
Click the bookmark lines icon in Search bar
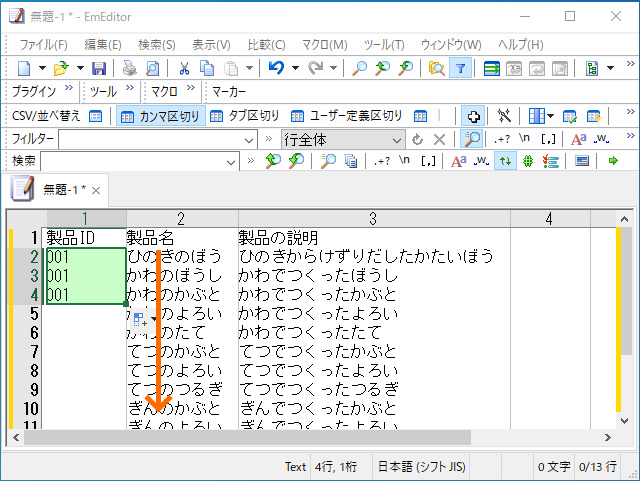(x=551, y=161)
